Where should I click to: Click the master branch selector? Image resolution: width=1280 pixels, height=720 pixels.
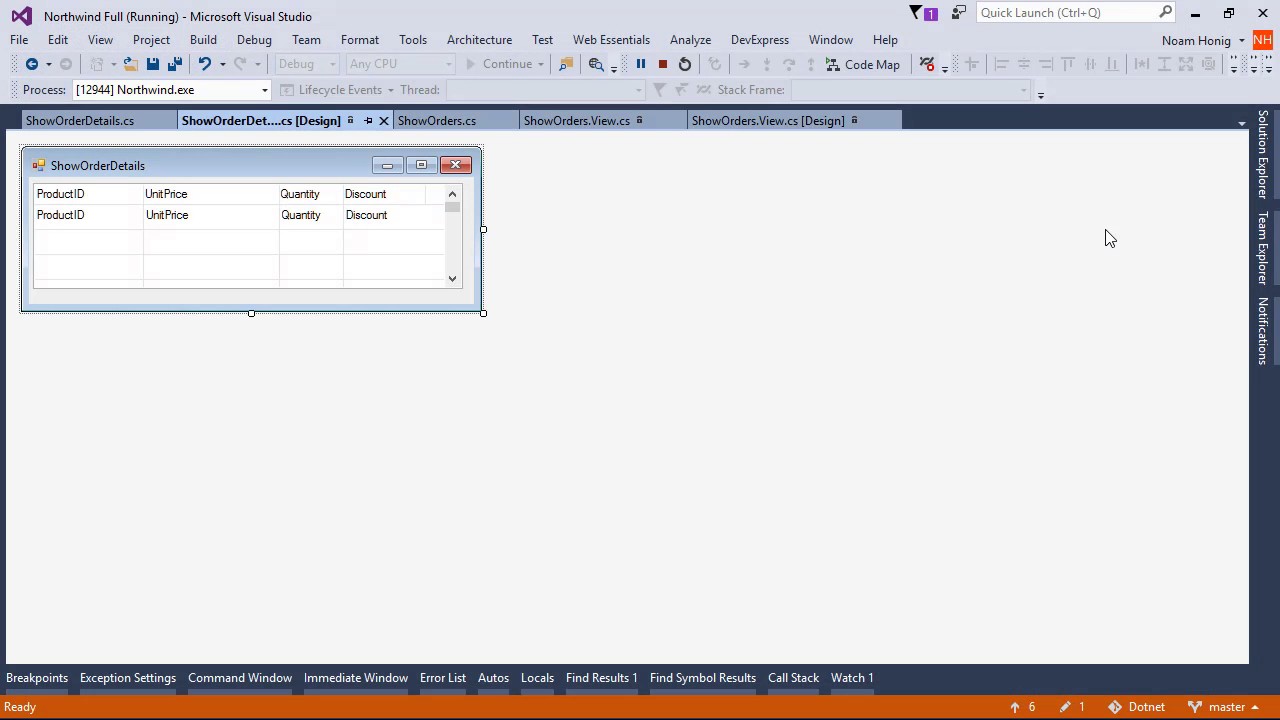1223,707
